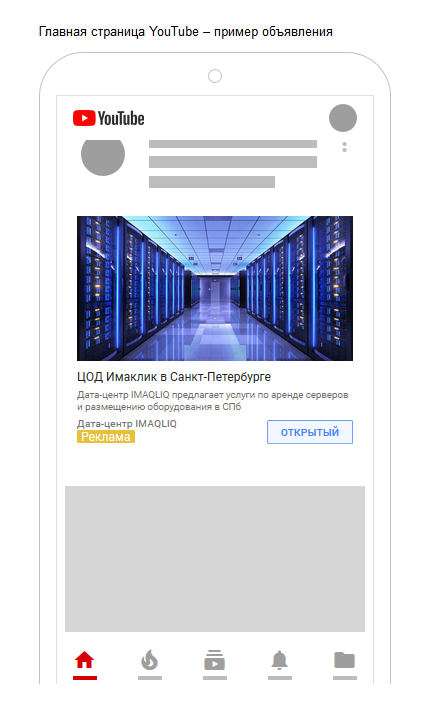
Task: Click the yellow Реклама ad badge
Action: (106, 437)
